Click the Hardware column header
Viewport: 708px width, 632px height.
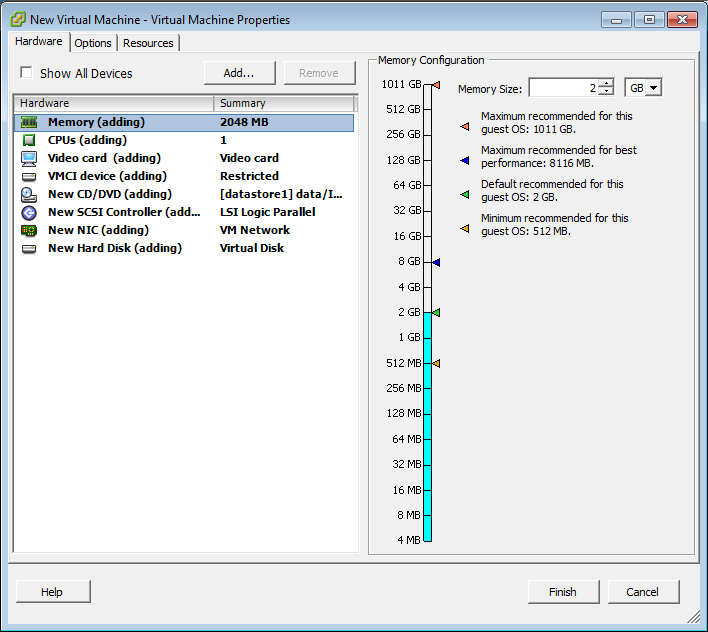(114, 103)
